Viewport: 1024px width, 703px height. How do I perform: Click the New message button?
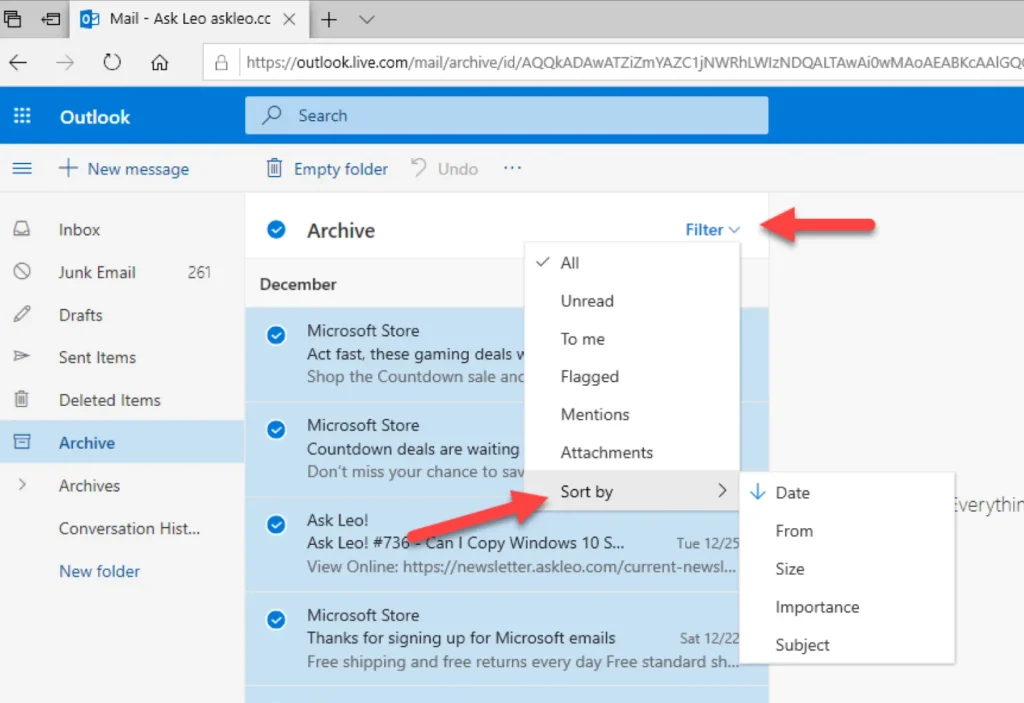[x=124, y=168]
